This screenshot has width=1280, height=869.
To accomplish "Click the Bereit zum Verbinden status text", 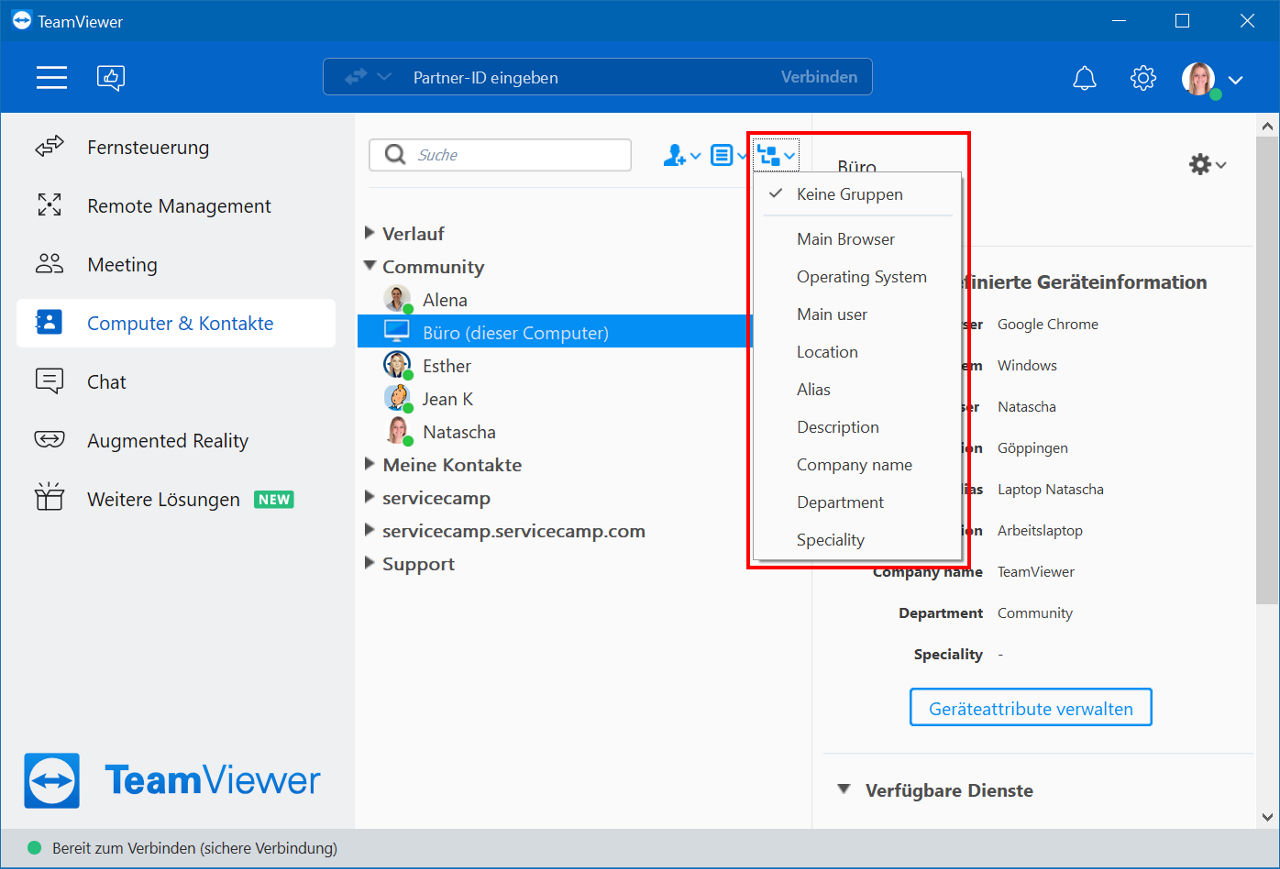I will [x=195, y=848].
